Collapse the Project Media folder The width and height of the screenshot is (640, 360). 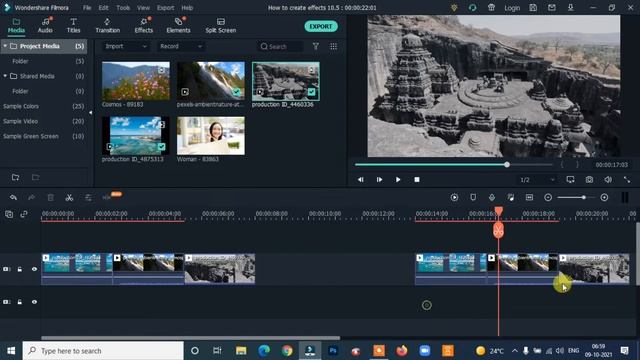point(5,46)
